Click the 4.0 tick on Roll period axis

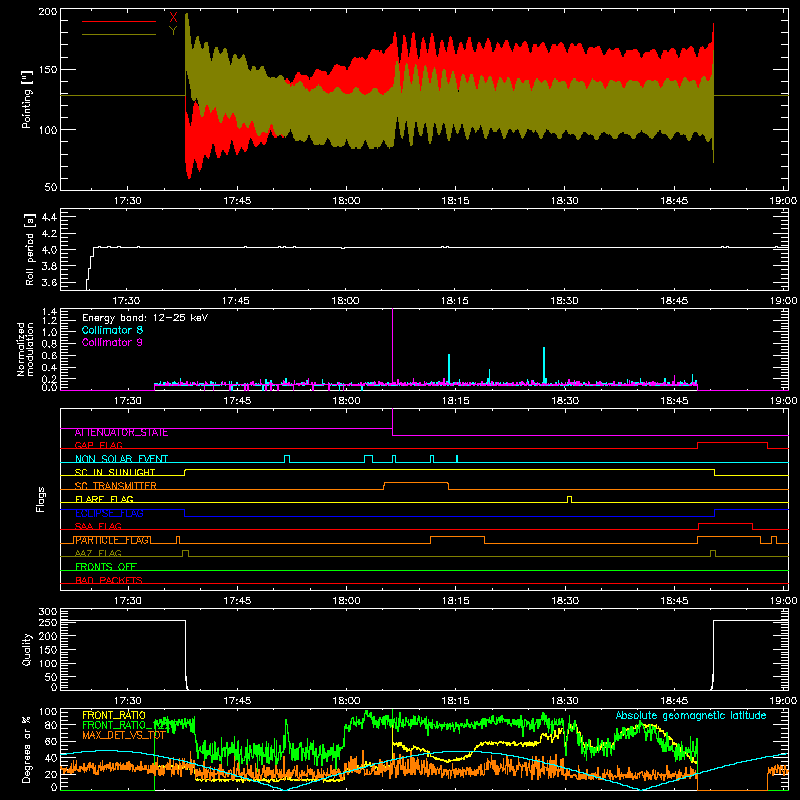coord(49,250)
